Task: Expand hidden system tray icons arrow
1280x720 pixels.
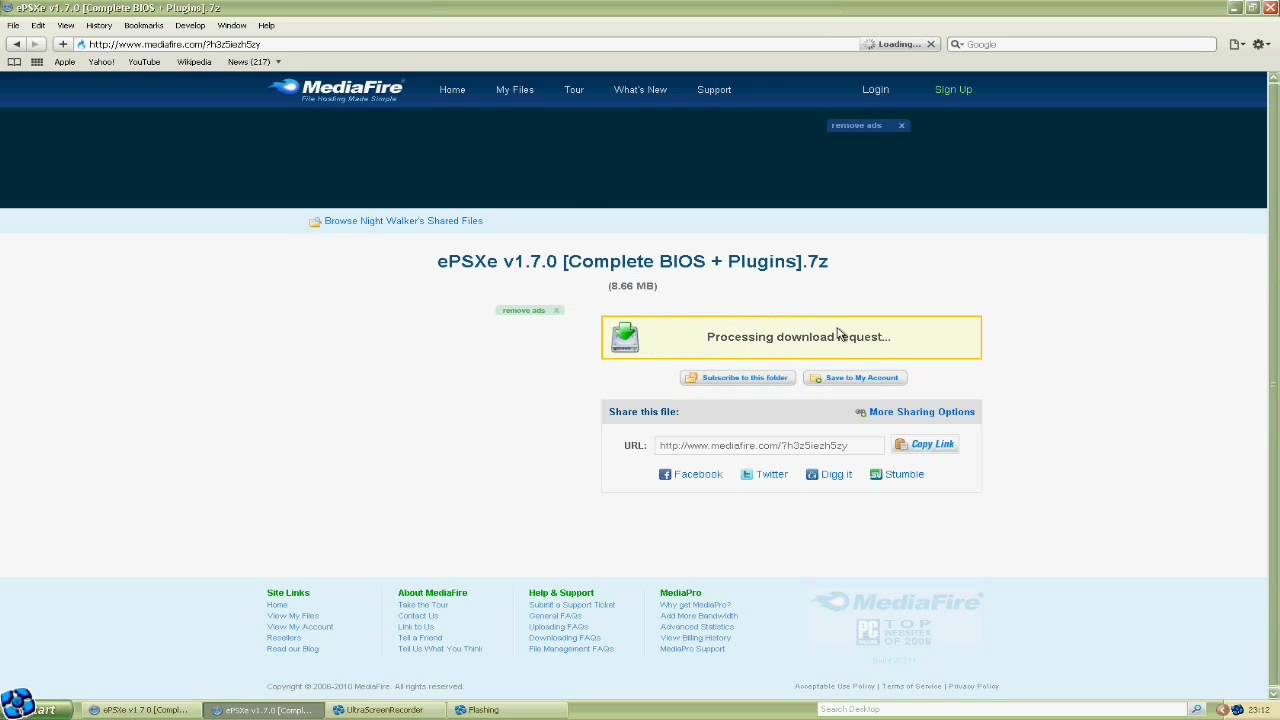Action: pyautogui.click(x=1222, y=710)
